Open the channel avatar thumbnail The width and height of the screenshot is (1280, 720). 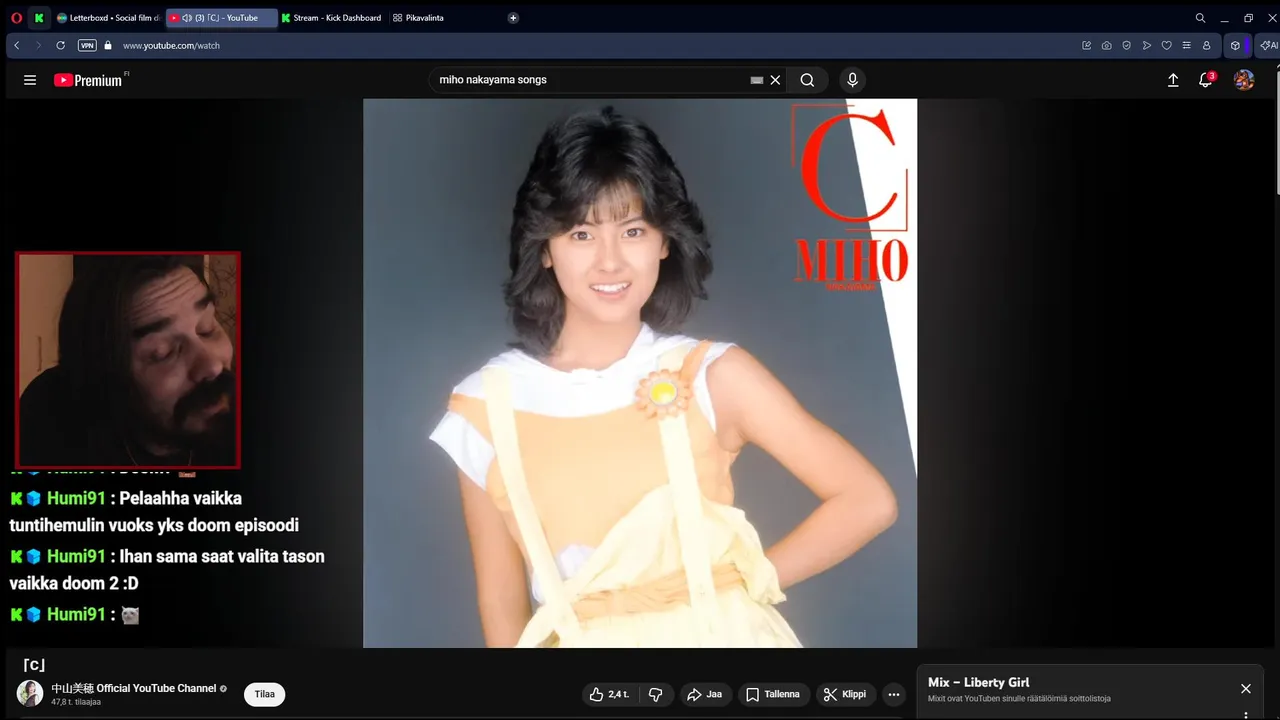click(x=30, y=693)
